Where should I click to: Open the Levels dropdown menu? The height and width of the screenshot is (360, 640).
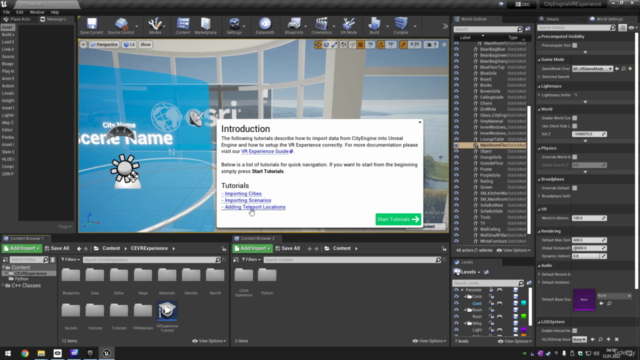coord(468,272)
